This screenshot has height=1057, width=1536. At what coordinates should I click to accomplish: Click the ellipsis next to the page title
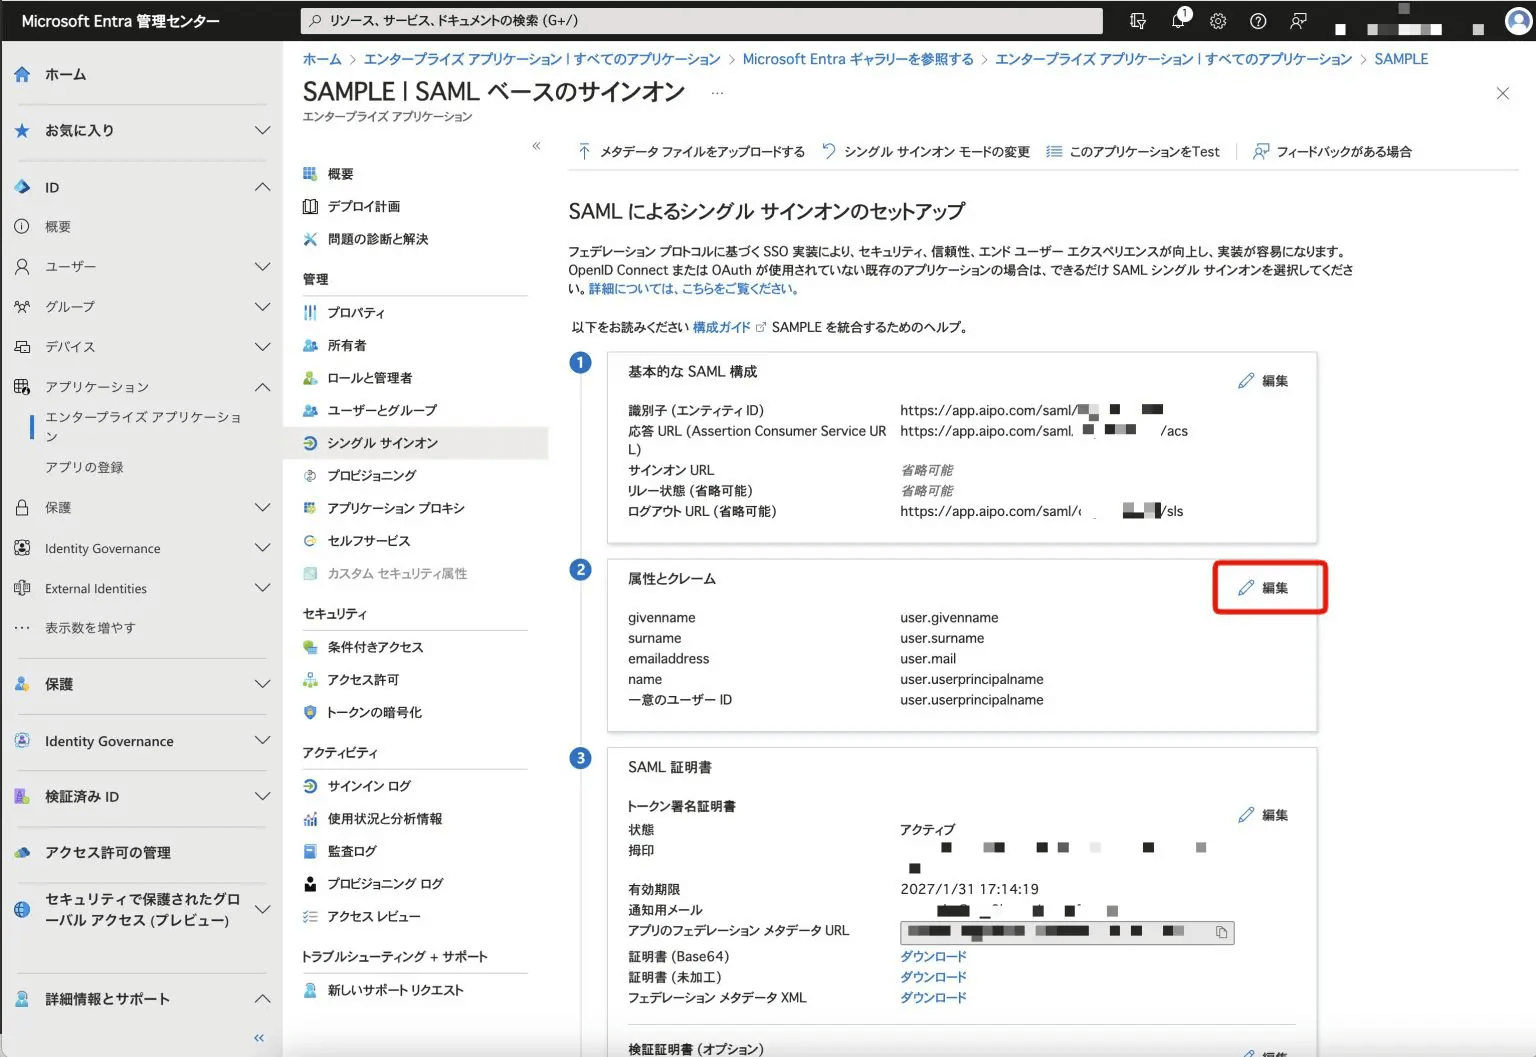pyautogui.click(x=717, y=92)
